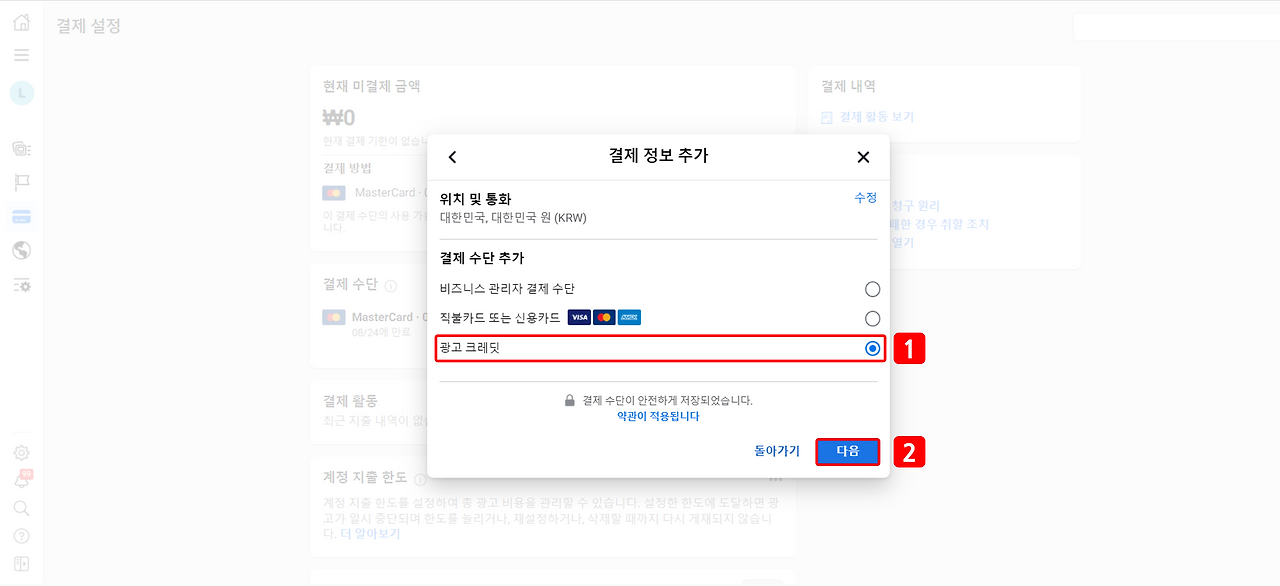Viewport: 1280px width, 586px height.
Task: Open the settings gear in the lower sidebar
Action: [x=21, y=452]
